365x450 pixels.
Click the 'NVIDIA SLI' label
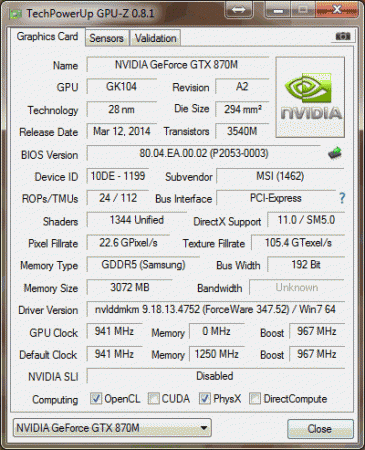pos(53,377)
